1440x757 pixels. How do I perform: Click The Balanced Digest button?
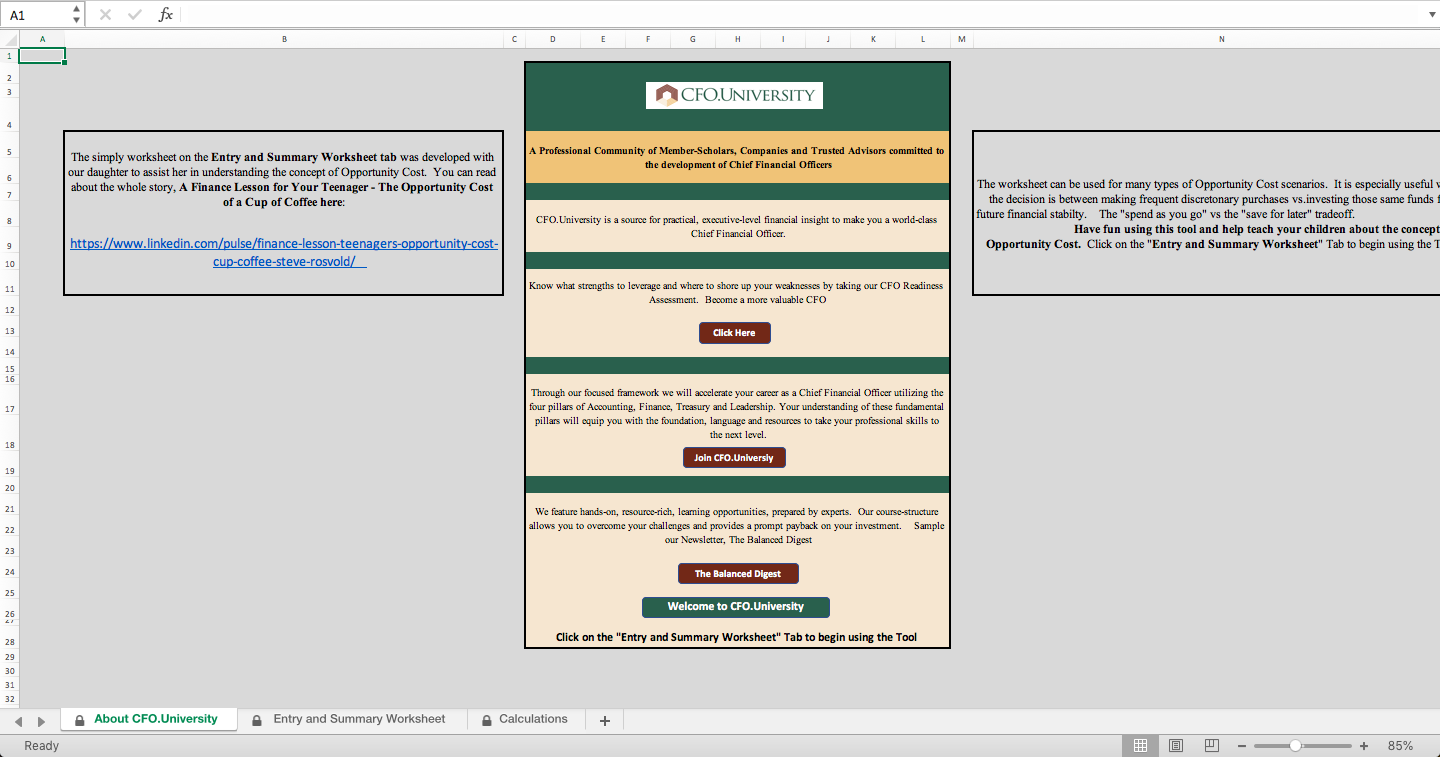click(738, 574)
